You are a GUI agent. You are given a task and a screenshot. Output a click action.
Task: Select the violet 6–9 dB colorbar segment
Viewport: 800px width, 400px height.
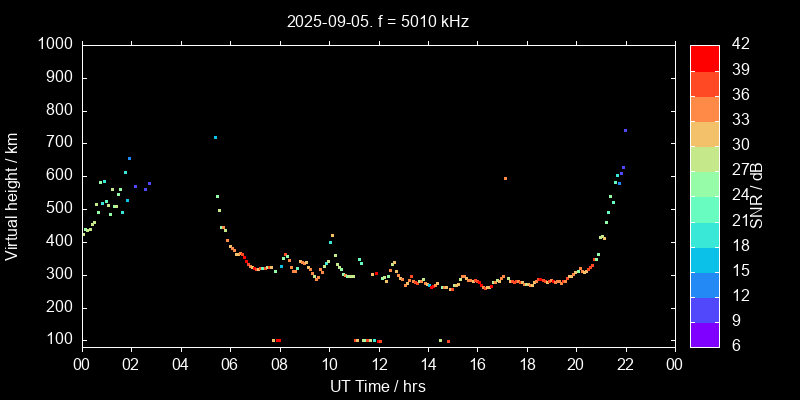(x=705, y=335)
